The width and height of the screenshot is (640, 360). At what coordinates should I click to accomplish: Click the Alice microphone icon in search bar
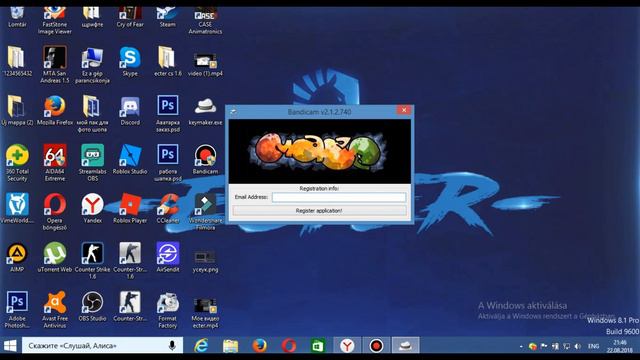tap(172, 346)
